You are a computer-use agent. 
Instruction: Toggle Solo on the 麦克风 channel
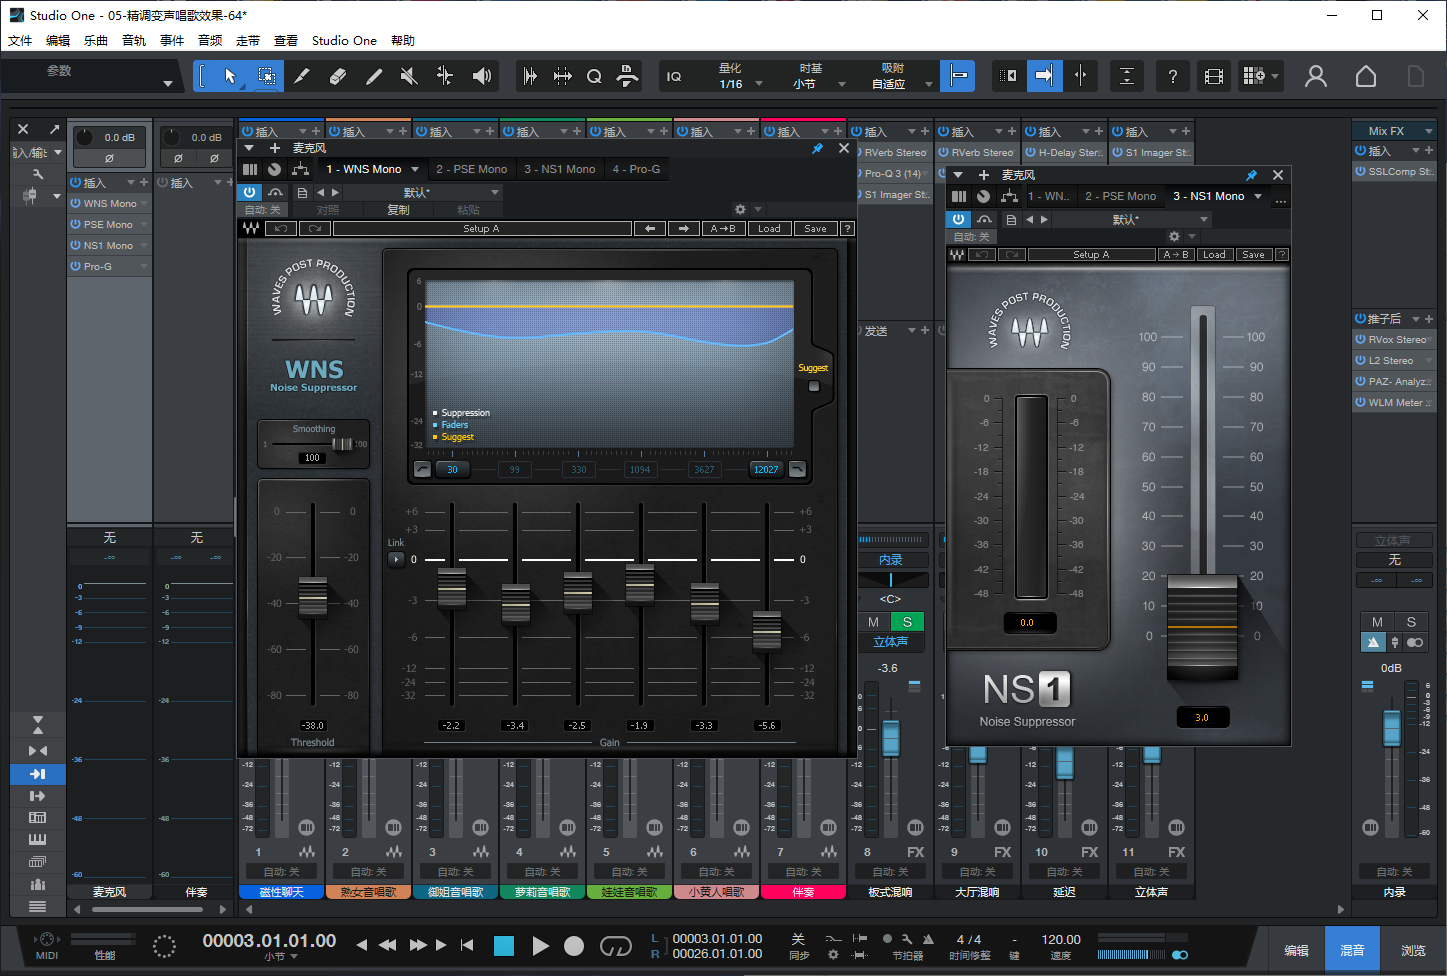tap(907, 621)
